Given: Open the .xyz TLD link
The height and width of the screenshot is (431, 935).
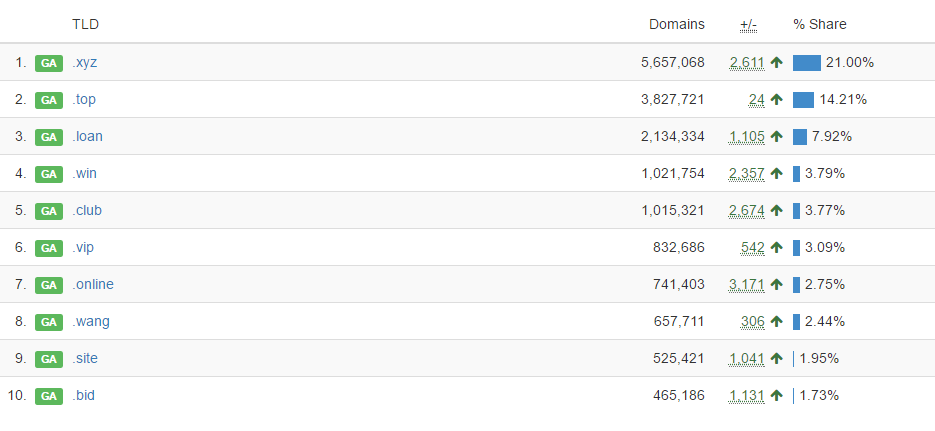Looking at the screenshot, I should tap(84, 63).
